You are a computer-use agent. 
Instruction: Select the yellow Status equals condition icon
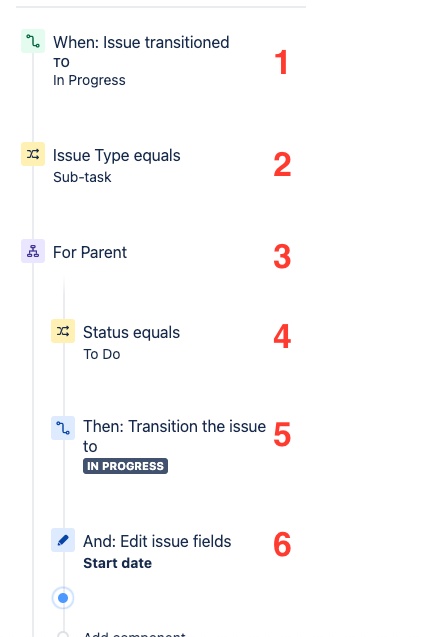(x=63, y=331)
